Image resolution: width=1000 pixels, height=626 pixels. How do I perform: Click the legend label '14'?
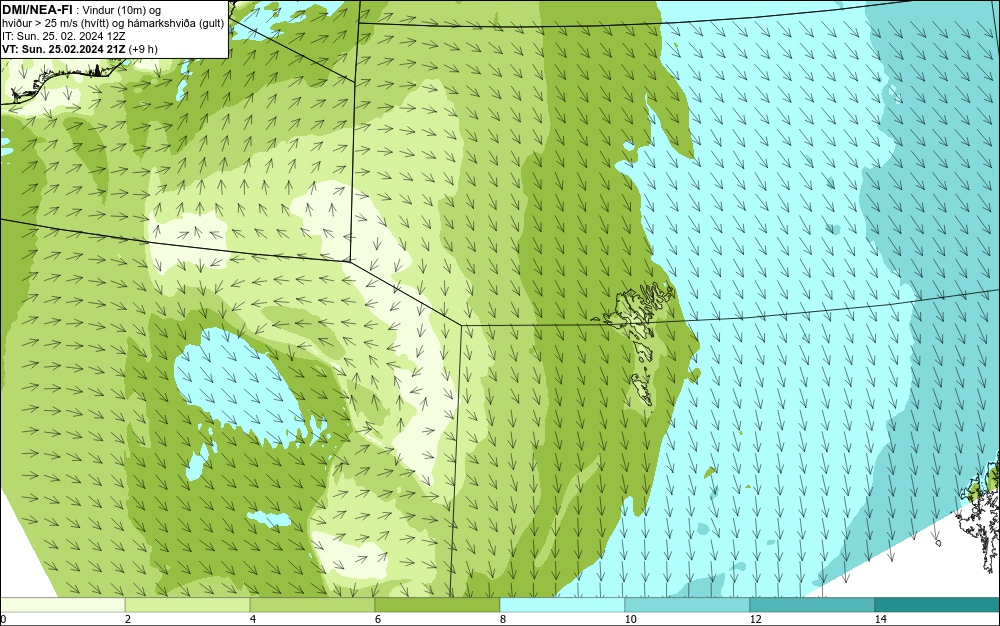(881, 619)
